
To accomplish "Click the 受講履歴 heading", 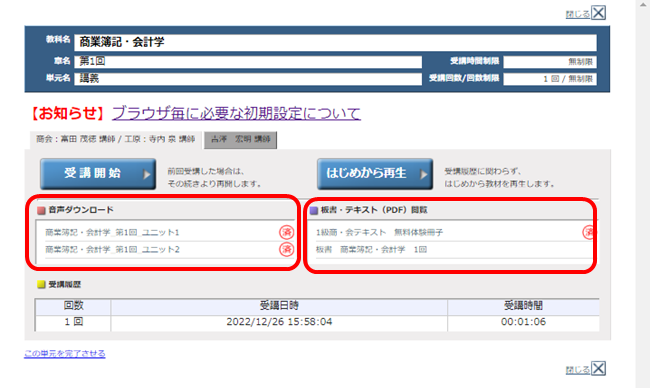I will click(x=64, y=284).
